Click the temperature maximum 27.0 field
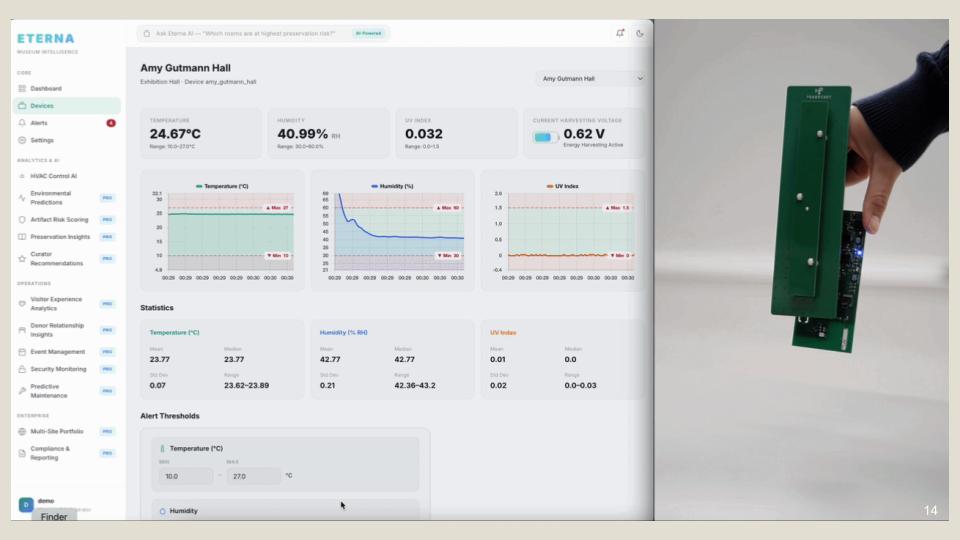This screenshot has width=960, height=540. tap(253, 476)
